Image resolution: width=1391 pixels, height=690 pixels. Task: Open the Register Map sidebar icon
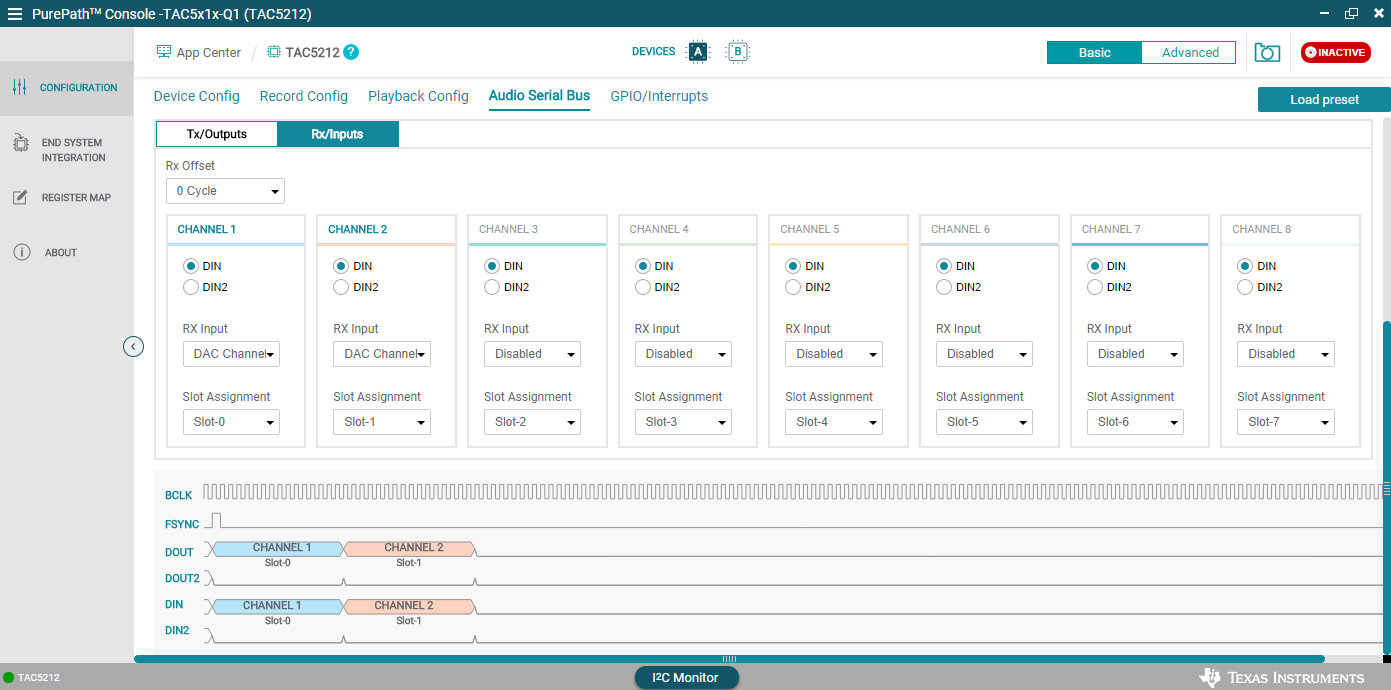pyautogui.click(x=20, y=198)
